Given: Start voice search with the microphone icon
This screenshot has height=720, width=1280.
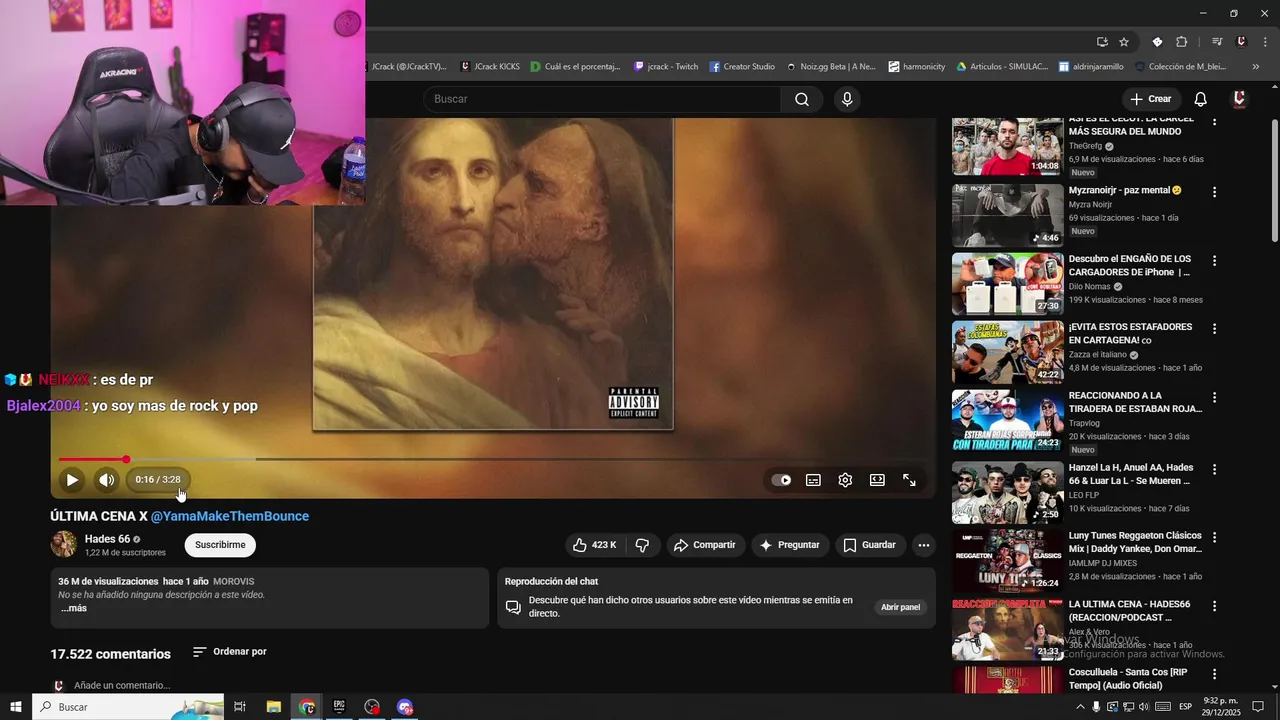Looking at the screenshot, I should (847, 99).
